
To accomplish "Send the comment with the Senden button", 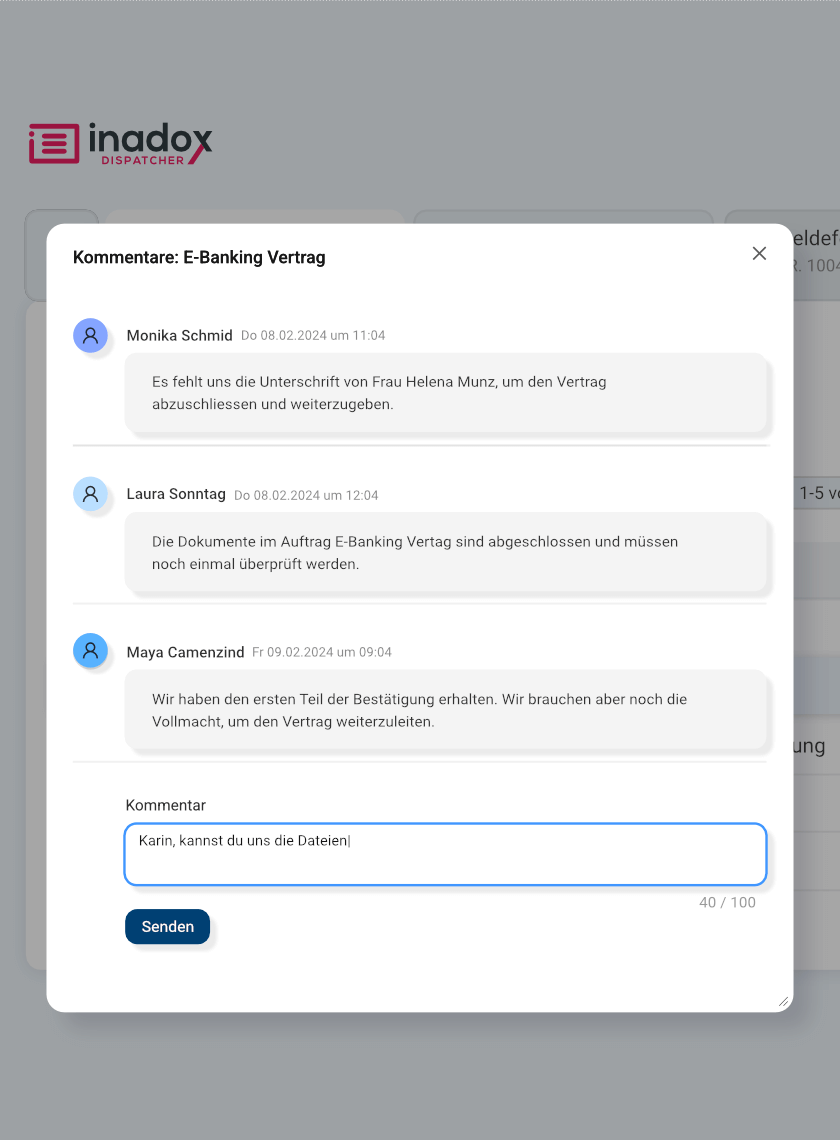I will [167, 927].
